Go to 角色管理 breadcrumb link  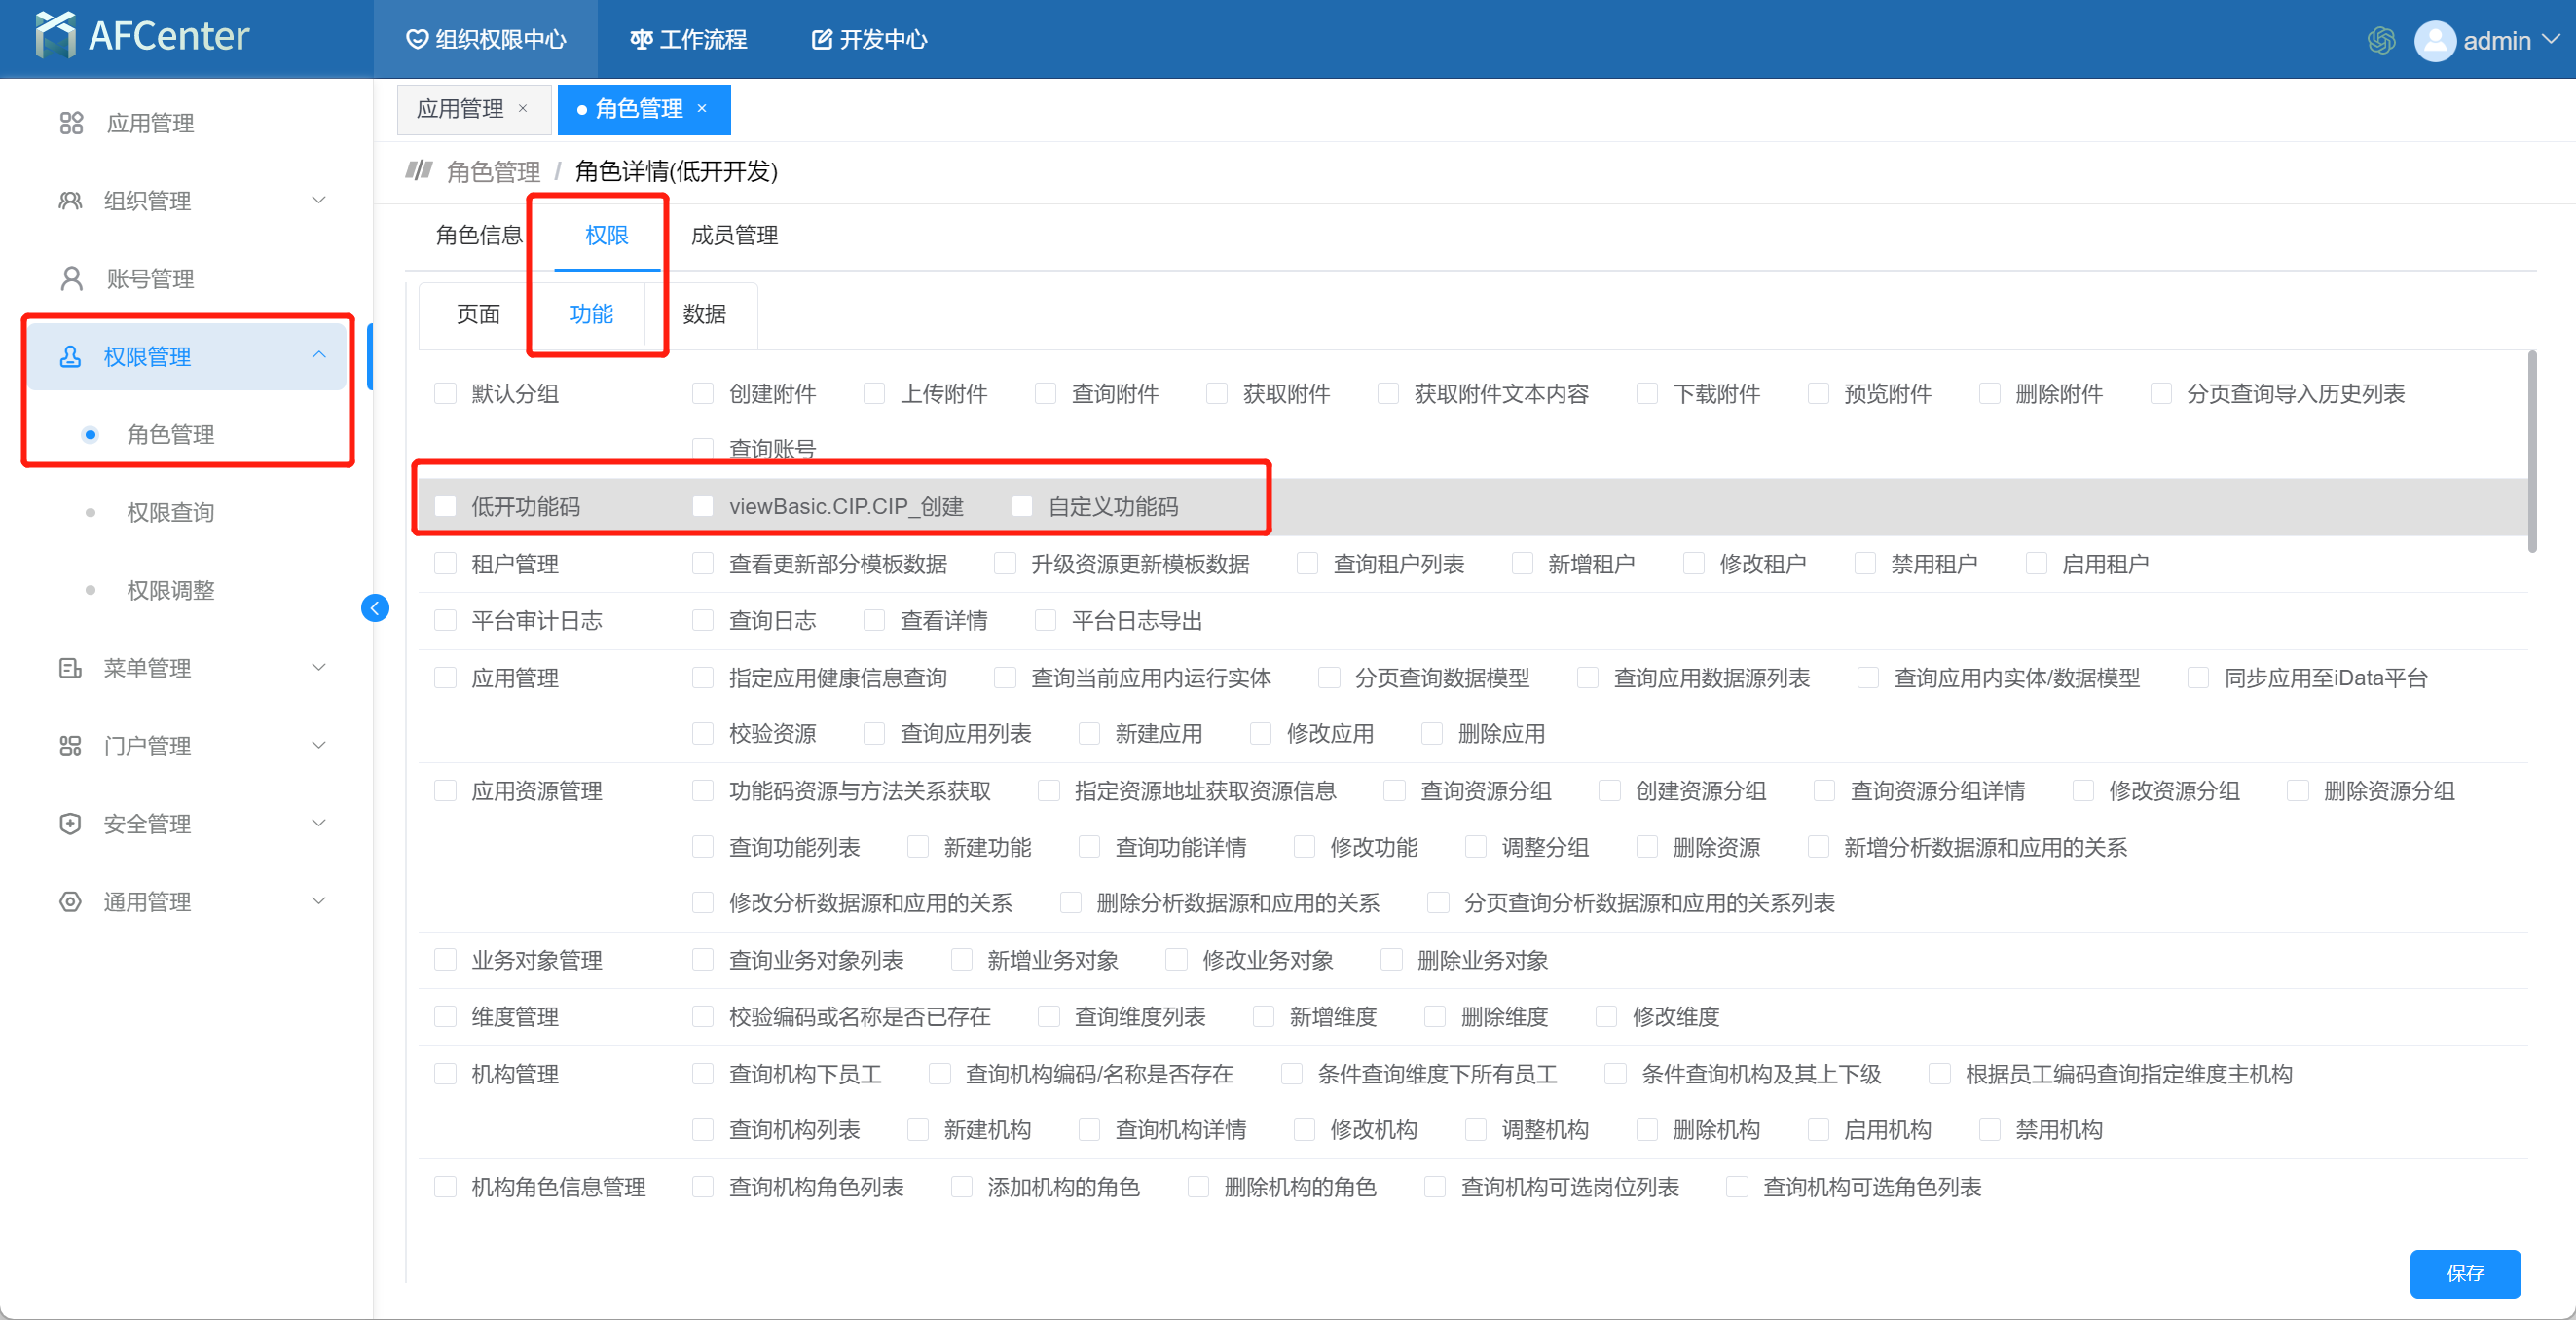(x=493, y=172)
